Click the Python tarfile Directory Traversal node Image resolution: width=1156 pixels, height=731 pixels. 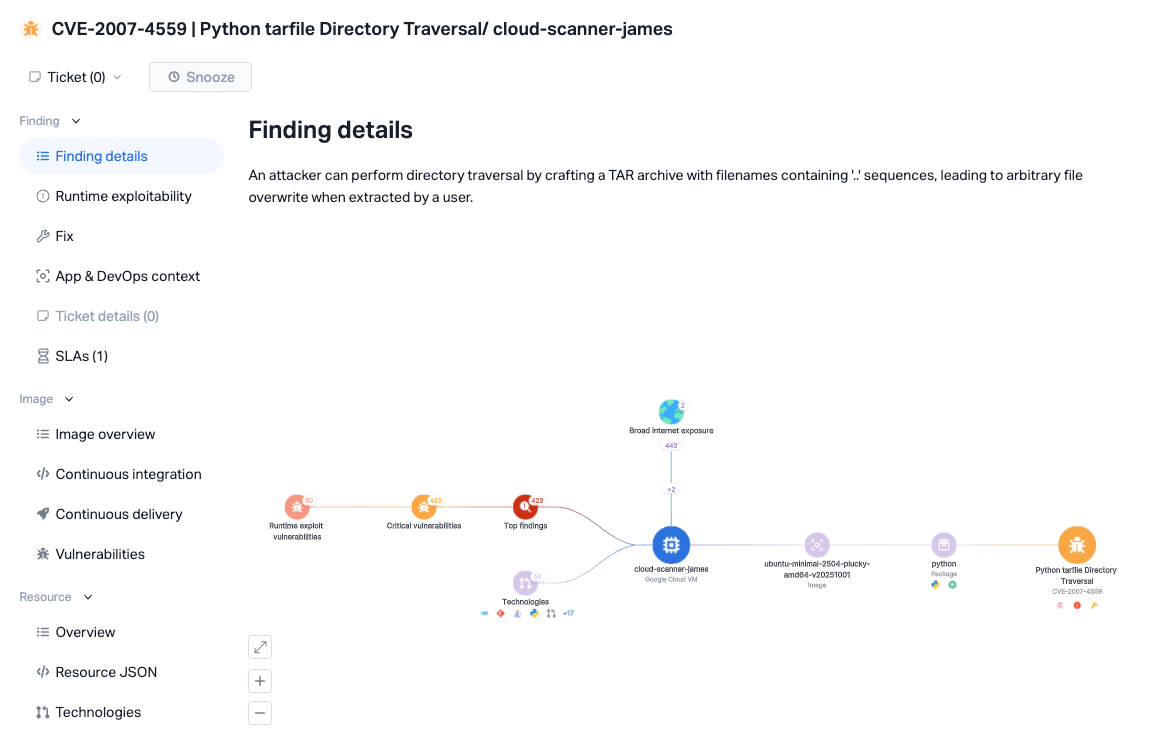1076,545
